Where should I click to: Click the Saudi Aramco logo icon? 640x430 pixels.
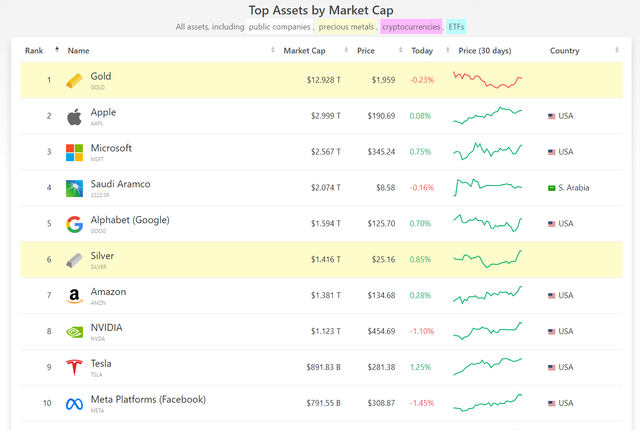coord(74,188)
